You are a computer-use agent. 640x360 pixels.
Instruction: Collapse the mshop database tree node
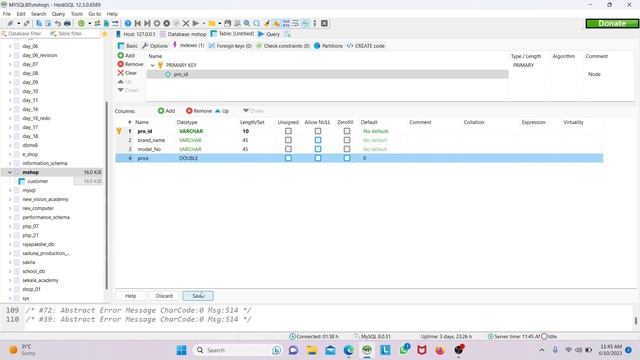click(10, 172)
